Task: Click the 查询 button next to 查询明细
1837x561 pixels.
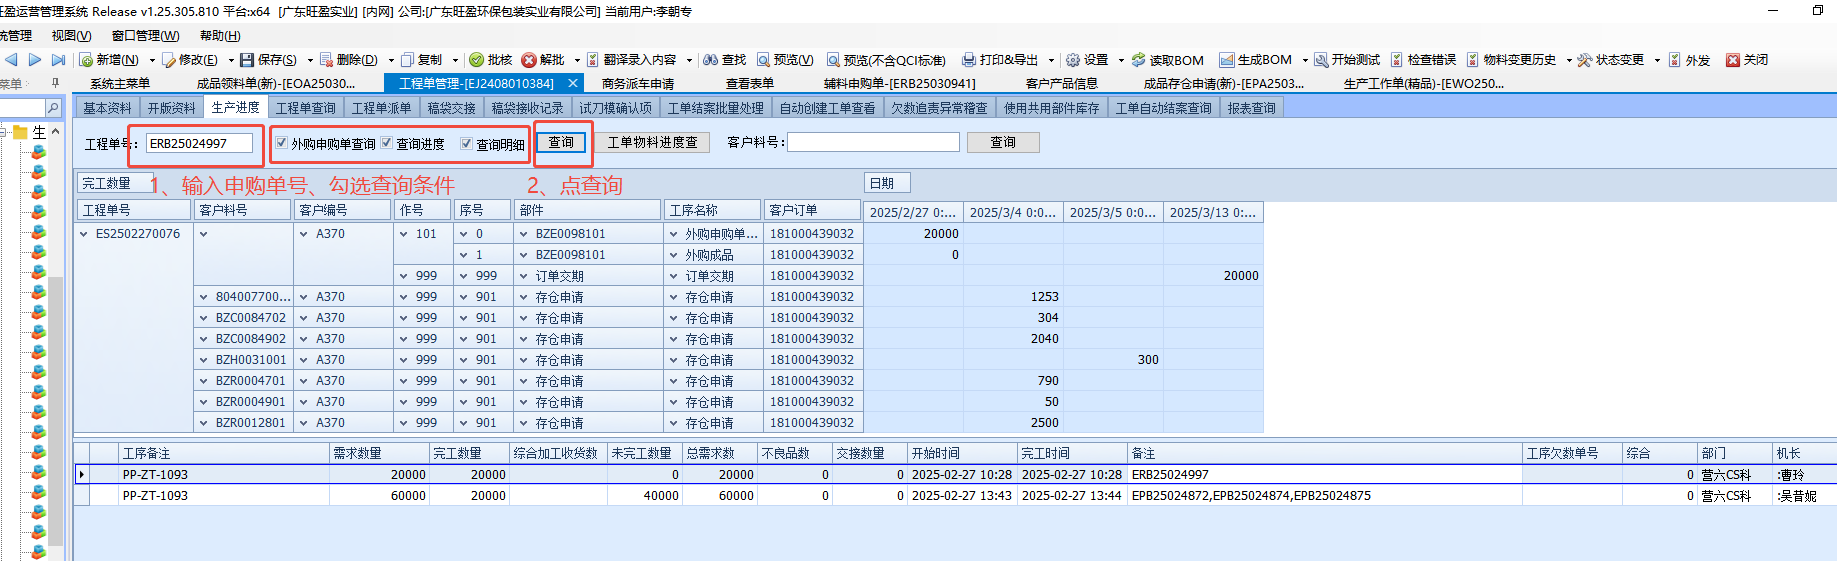Action: click(561, 143)
